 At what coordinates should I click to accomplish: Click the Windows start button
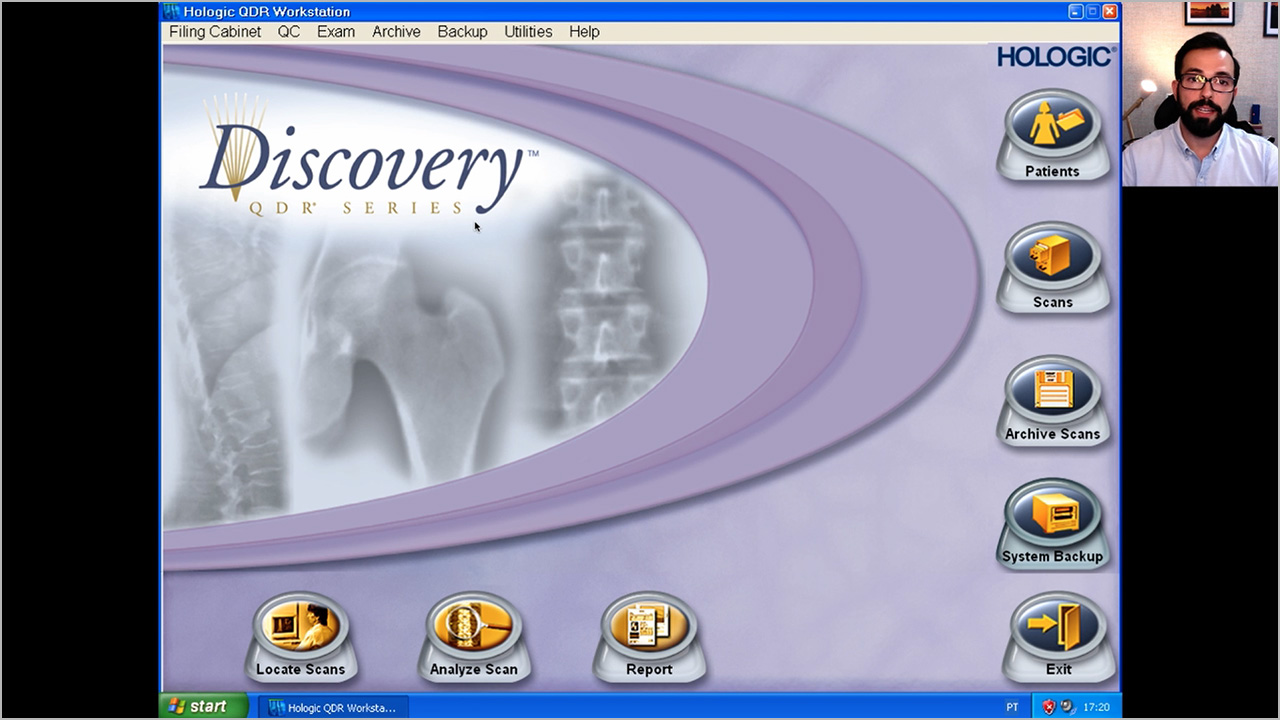(x=204, y=706)
